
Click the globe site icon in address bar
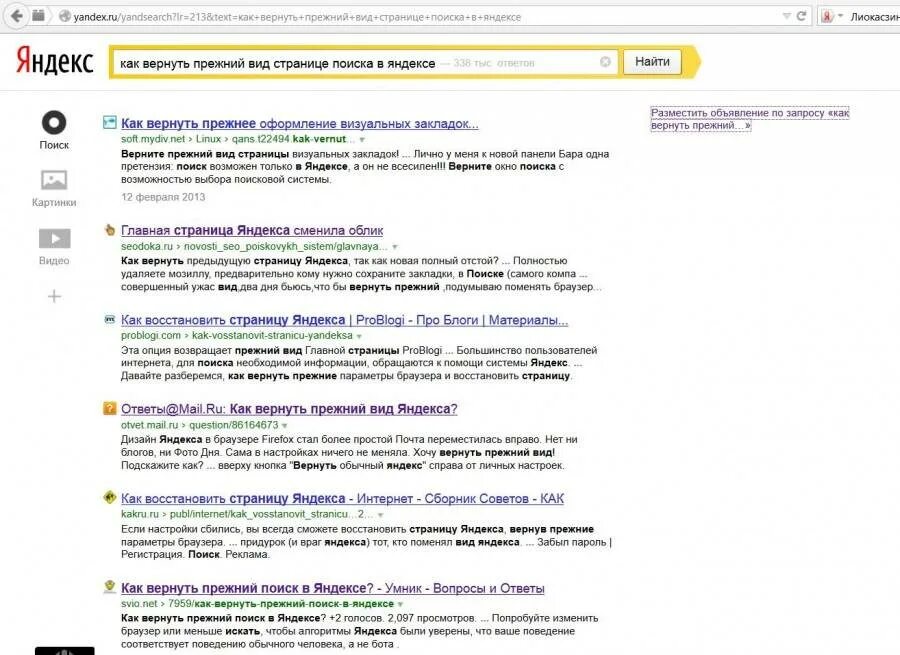point(65,17)
